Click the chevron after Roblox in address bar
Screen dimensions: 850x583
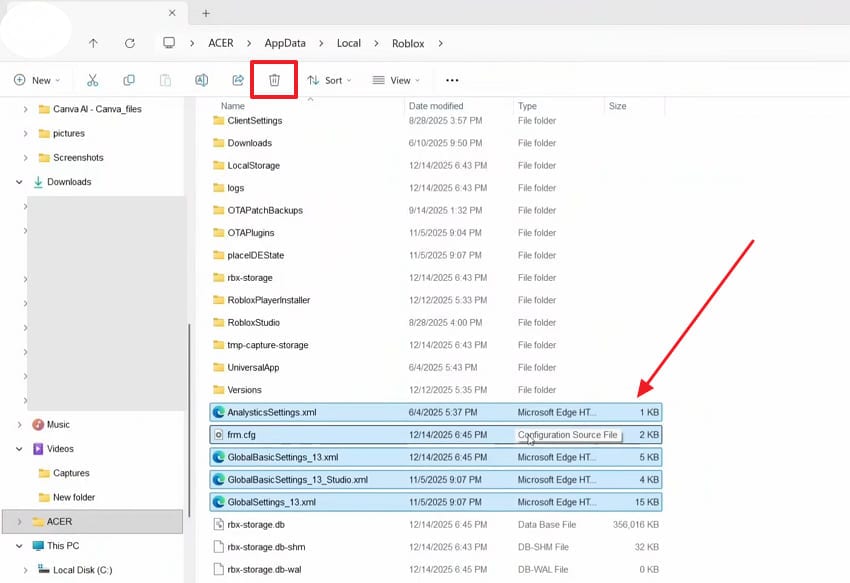(441, 43)
